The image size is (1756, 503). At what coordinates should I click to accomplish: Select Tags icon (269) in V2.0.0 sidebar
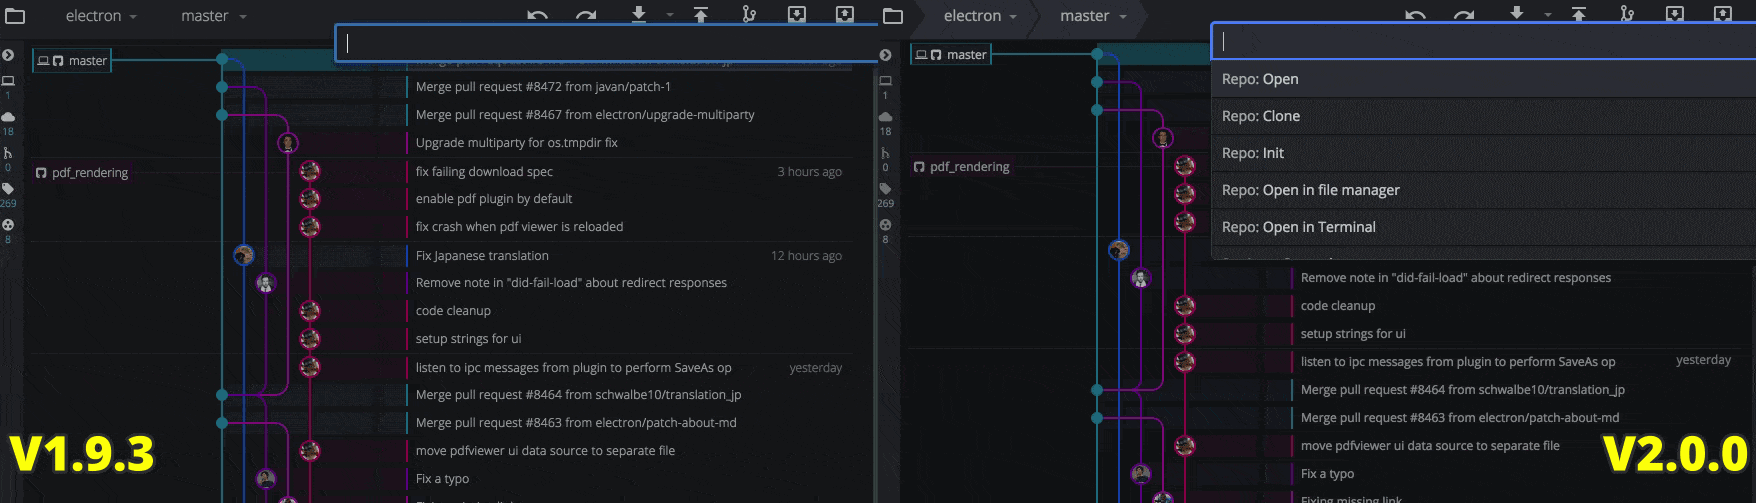(x=885, y=189)
